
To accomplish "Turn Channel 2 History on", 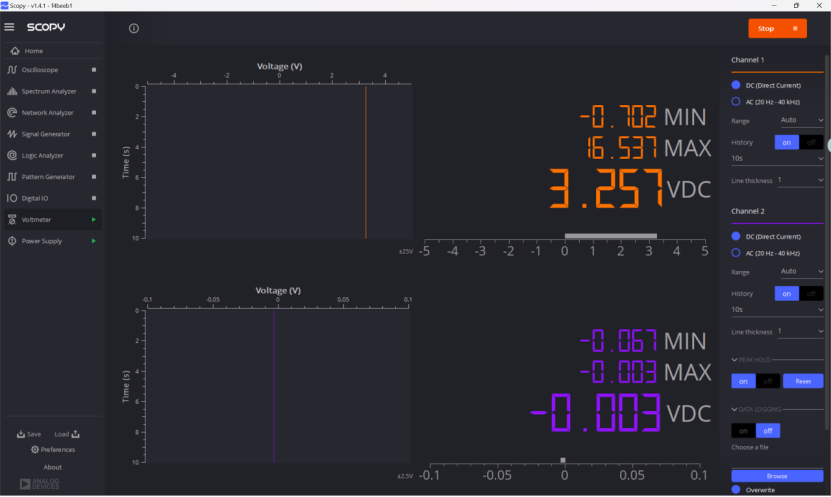I will pos(786,294).
